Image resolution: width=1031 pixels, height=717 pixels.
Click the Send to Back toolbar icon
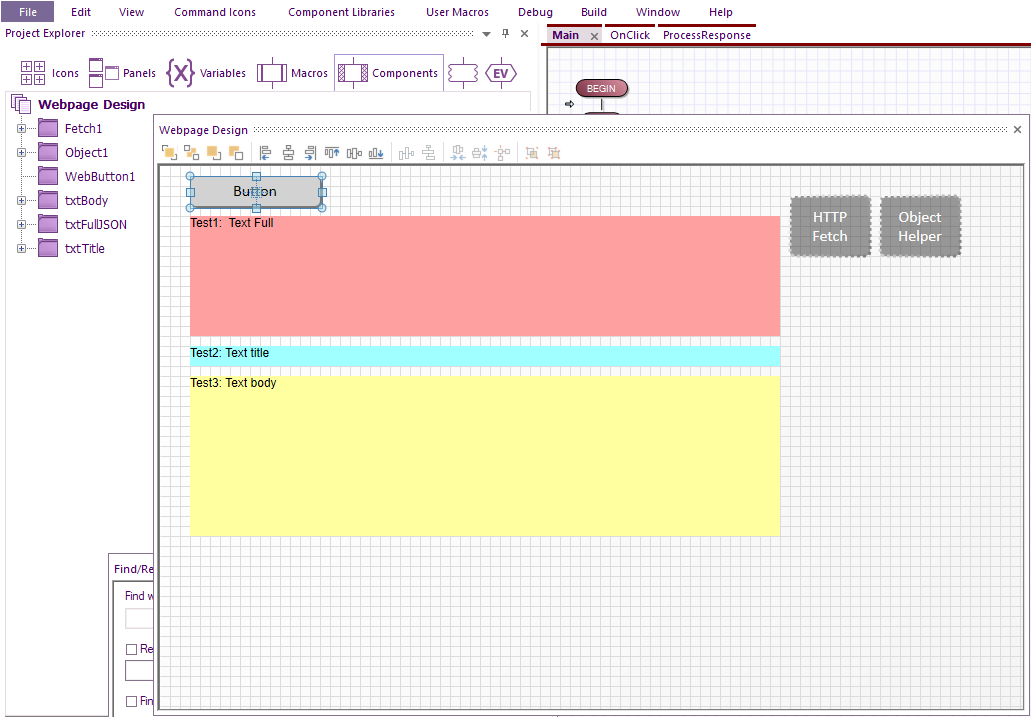pyautogui.click(x=191, y=153)
